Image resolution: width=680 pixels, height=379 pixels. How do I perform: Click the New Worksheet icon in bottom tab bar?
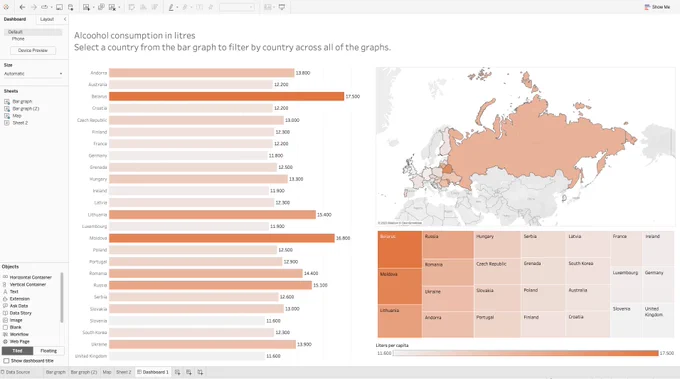tap(177, 372)
